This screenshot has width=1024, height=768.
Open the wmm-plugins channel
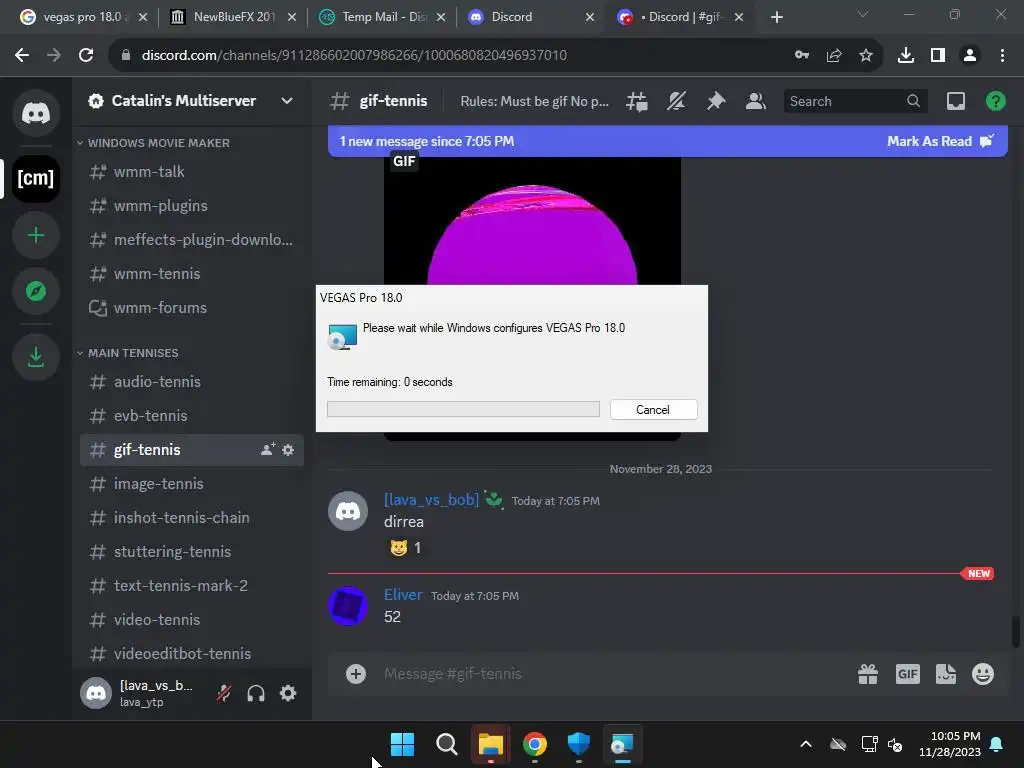tap(191, 206)
